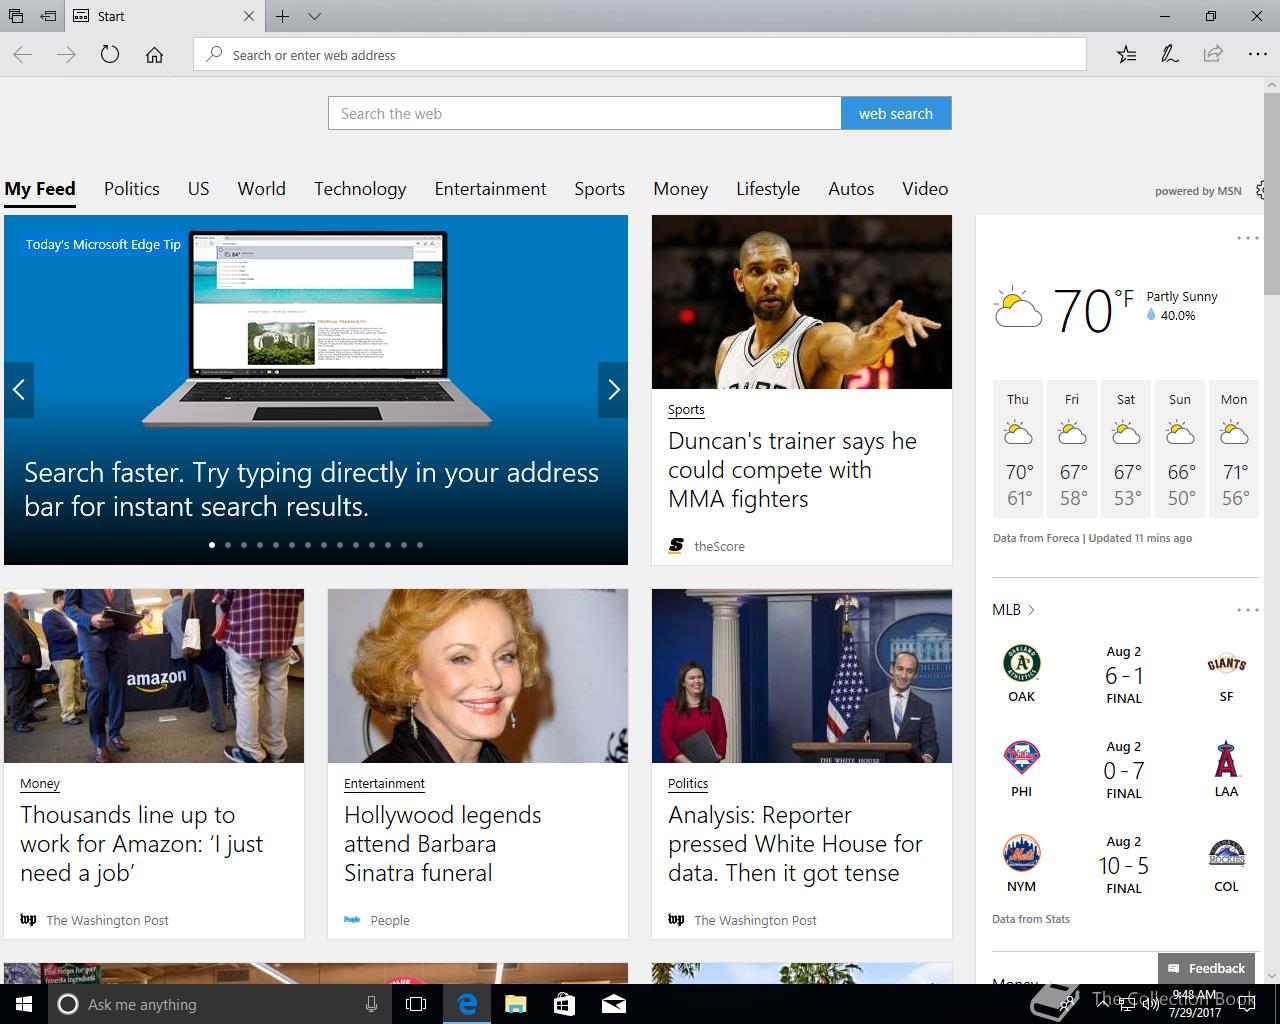Click the Barbara Sinatra article photo
The image size is (1280, 1024).
coord(478,676)
